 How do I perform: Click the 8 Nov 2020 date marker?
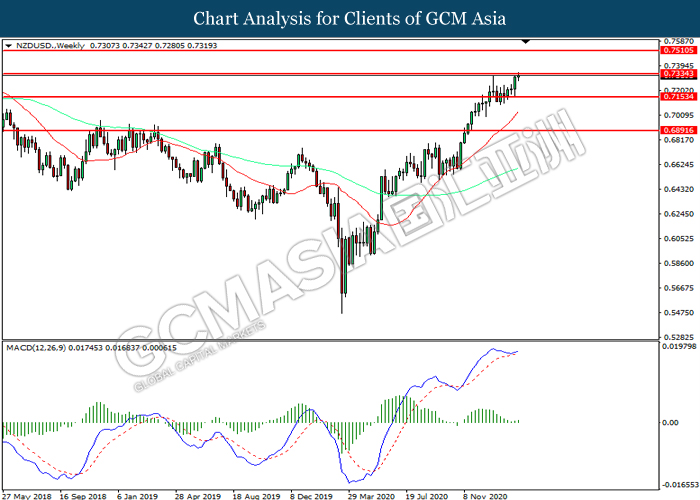pyautogui.click(x=485, y=496)
